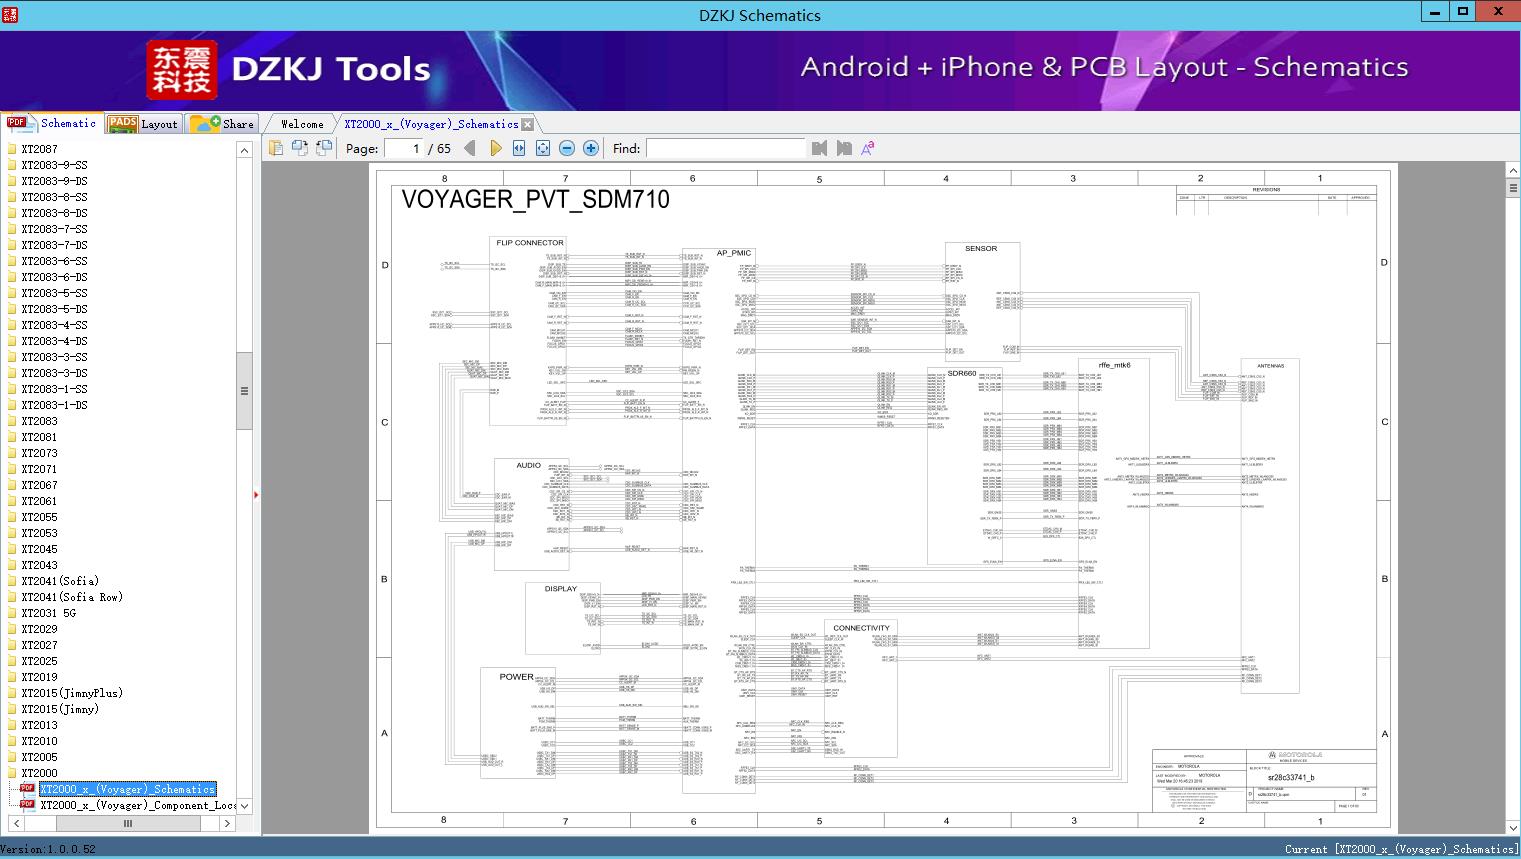Viewport: 1521px width, 859px height.
Task: Fit the schematic to page width
Action: tap(519, 148)
